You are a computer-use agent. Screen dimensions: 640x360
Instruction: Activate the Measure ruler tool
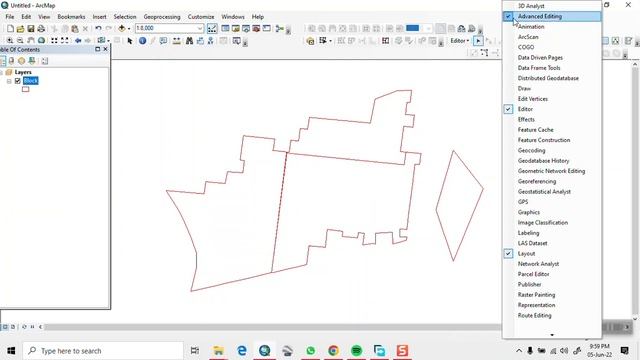pos(176,41)
